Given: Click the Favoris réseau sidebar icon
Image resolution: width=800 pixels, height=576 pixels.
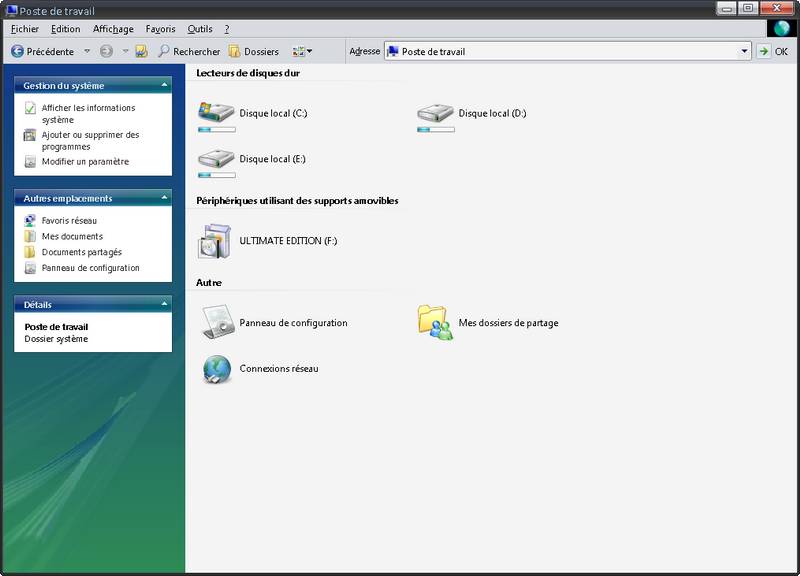Looking at the screenshot, I should (30, 220).
